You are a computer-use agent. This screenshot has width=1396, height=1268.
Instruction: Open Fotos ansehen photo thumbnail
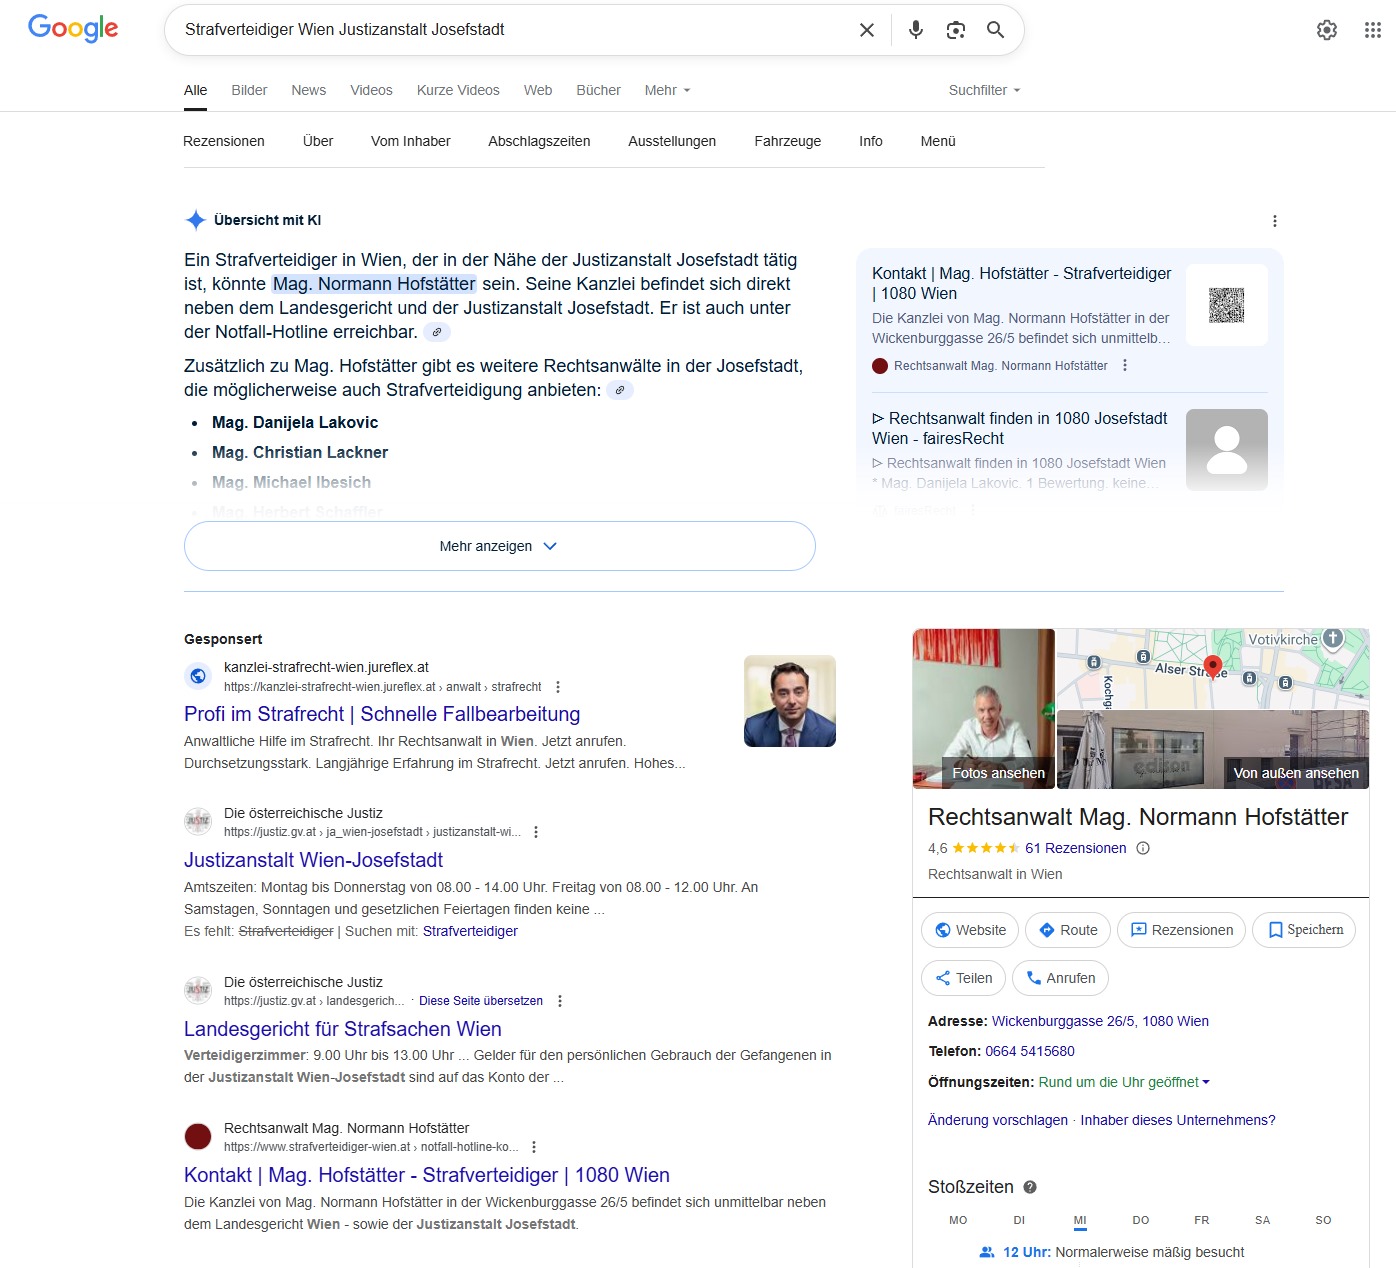(x=984, y=708)
